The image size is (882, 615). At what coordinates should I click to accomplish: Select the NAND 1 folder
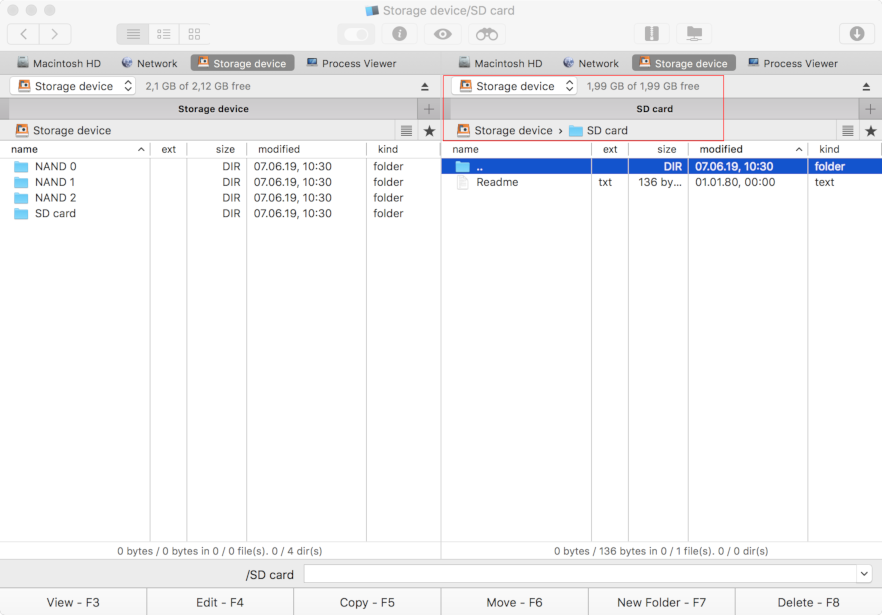(x=55, y=182)
